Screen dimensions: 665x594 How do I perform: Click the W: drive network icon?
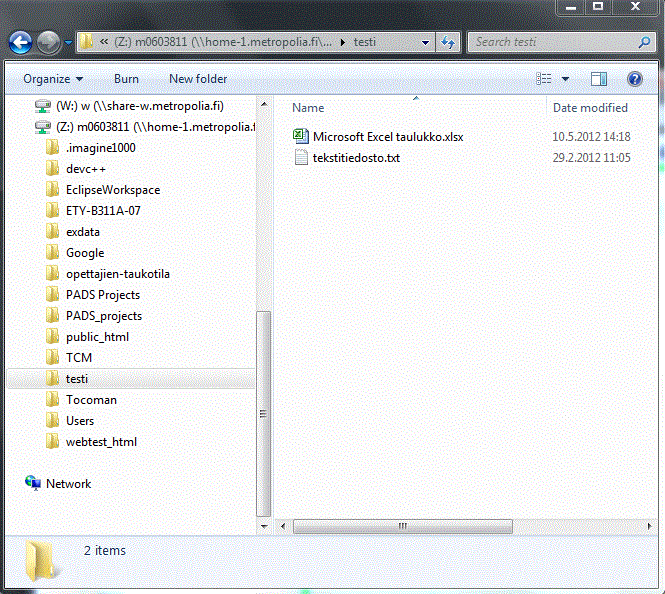[42, 106]
